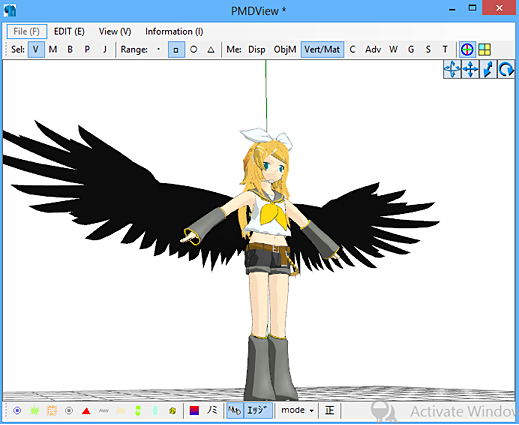Select the 3D orbit rotate view control

[452, 70]
